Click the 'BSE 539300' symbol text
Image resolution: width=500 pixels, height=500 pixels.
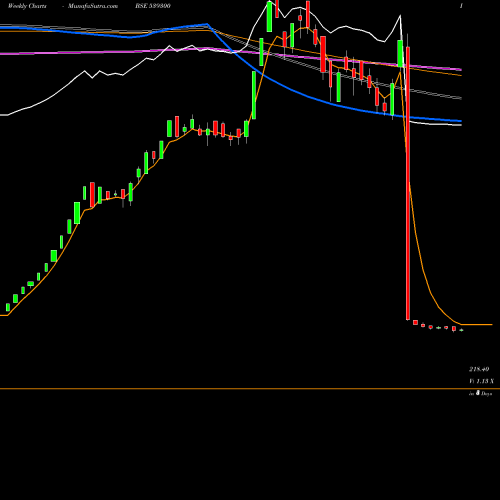pos(153,6)
